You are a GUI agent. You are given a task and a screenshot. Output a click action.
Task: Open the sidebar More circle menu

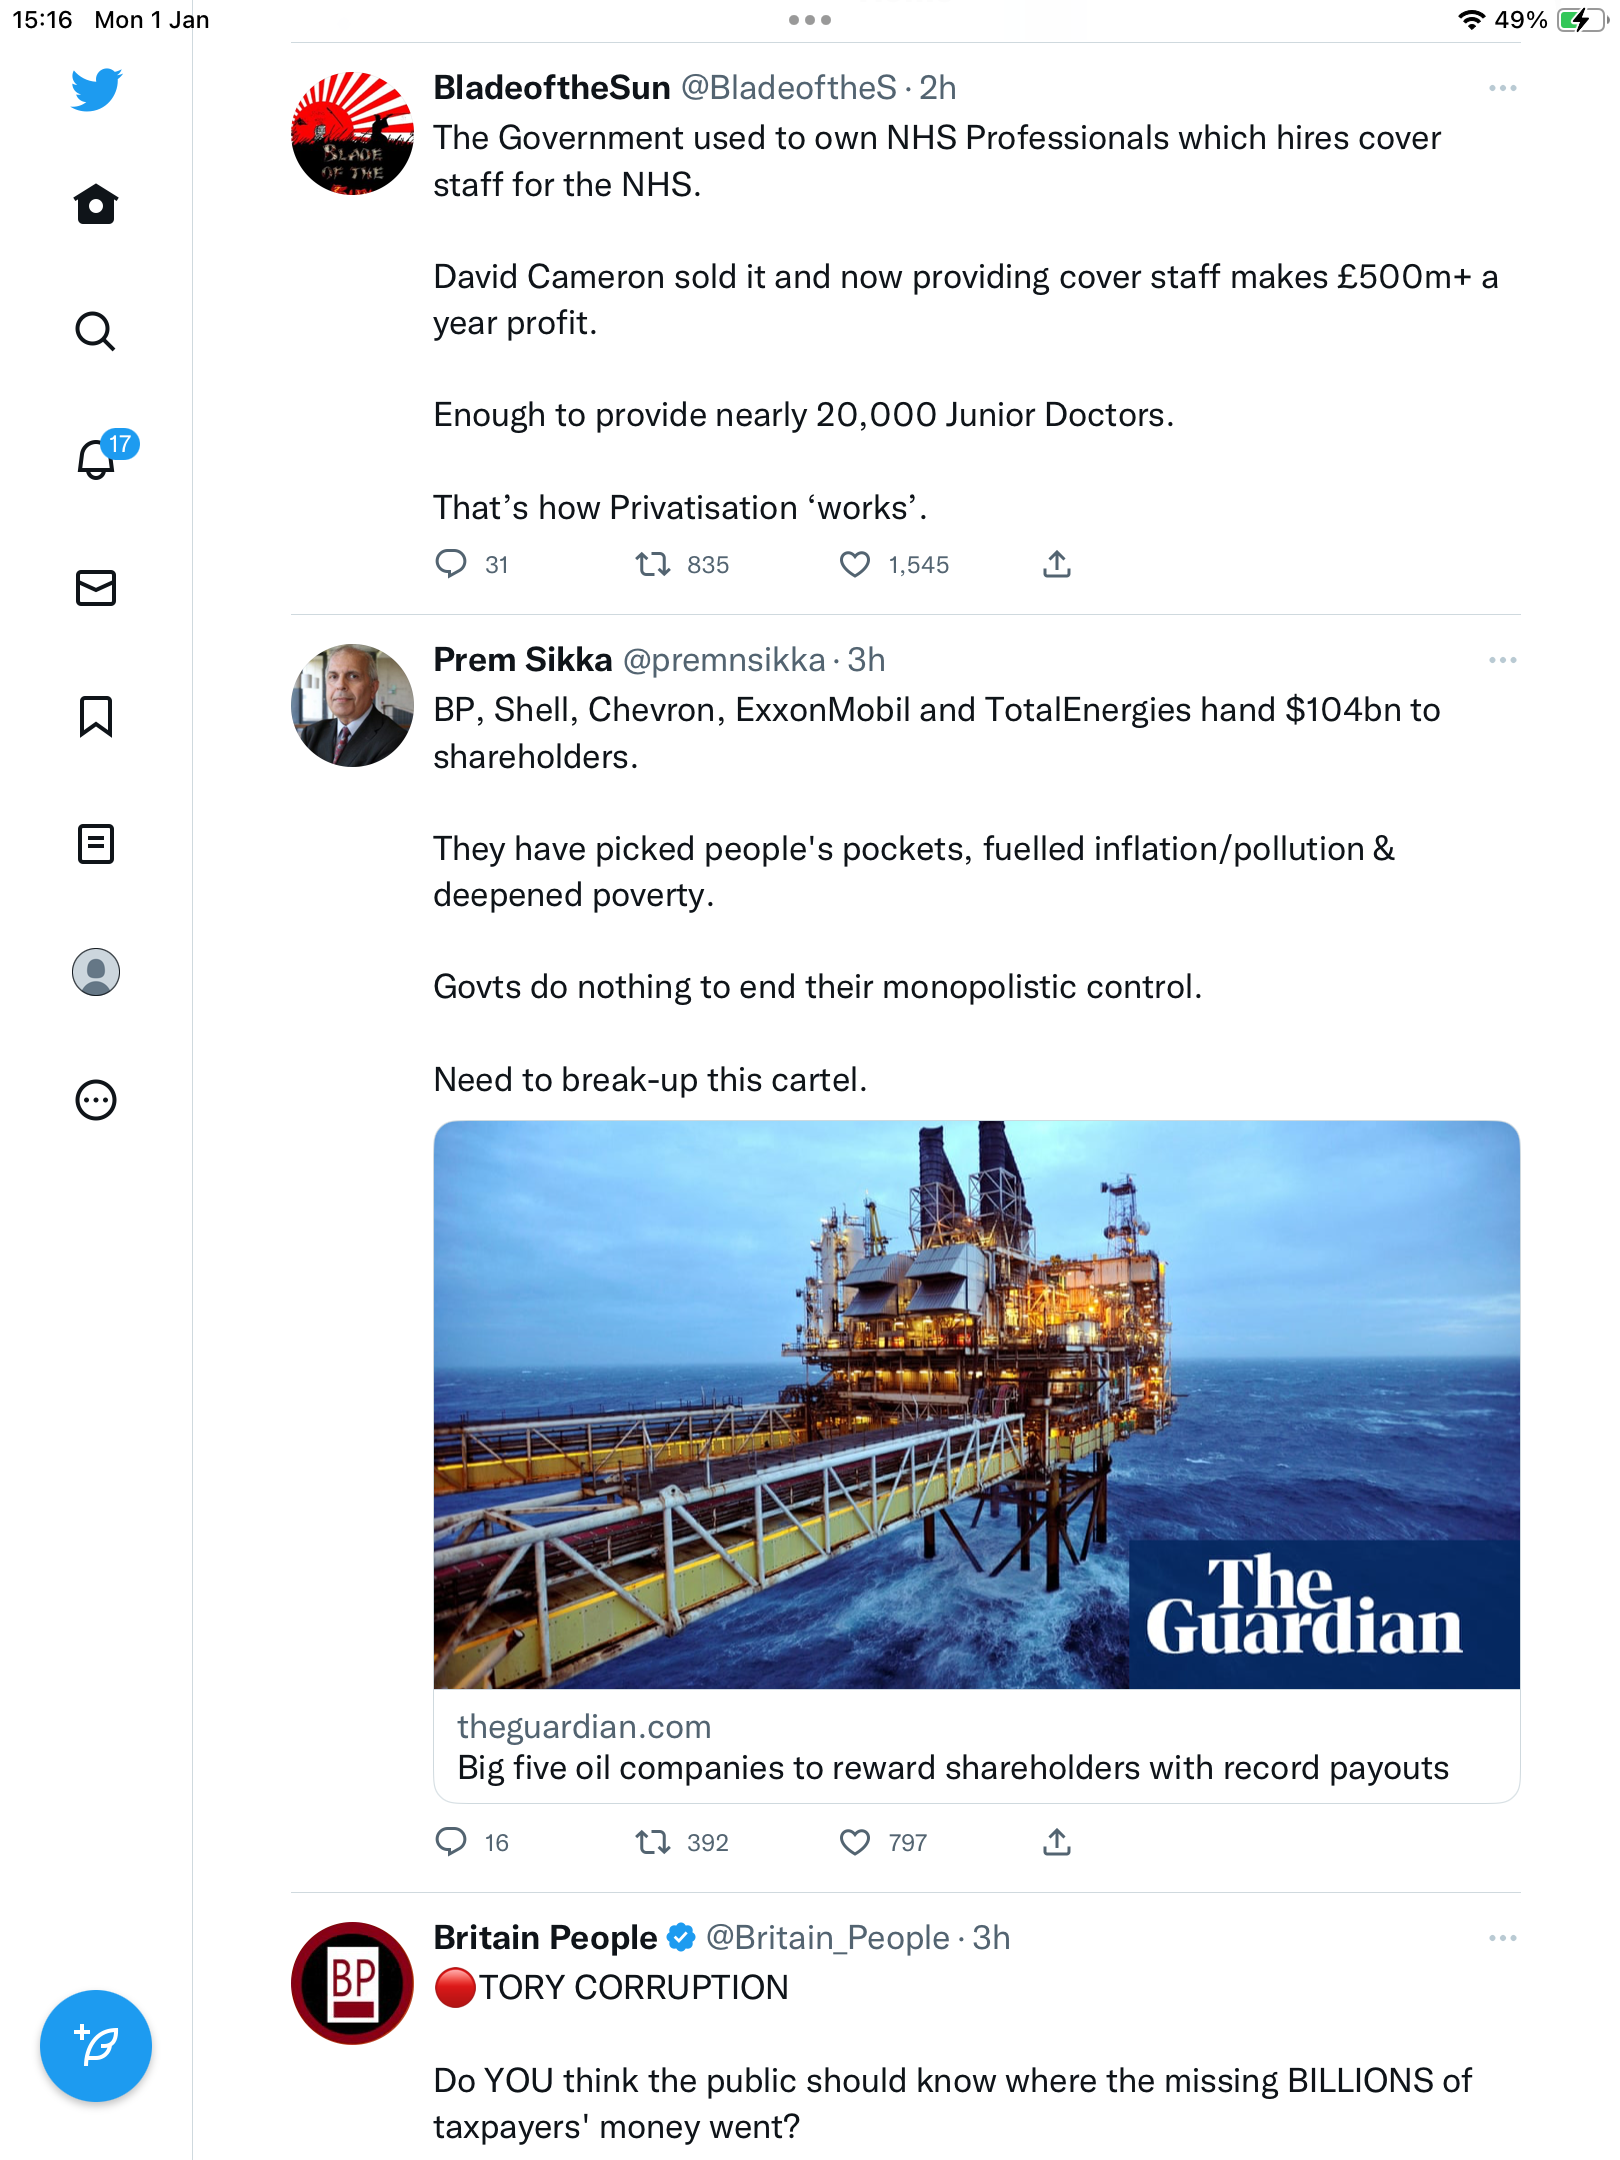coord(96,1100)
